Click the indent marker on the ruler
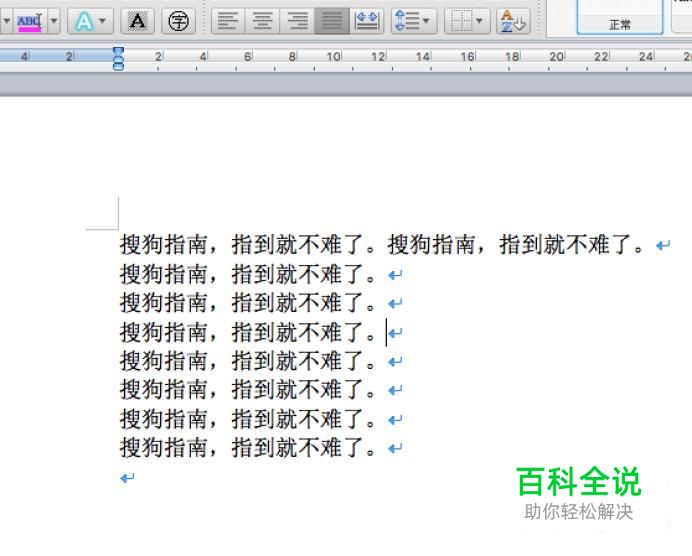 coord(118,59)
